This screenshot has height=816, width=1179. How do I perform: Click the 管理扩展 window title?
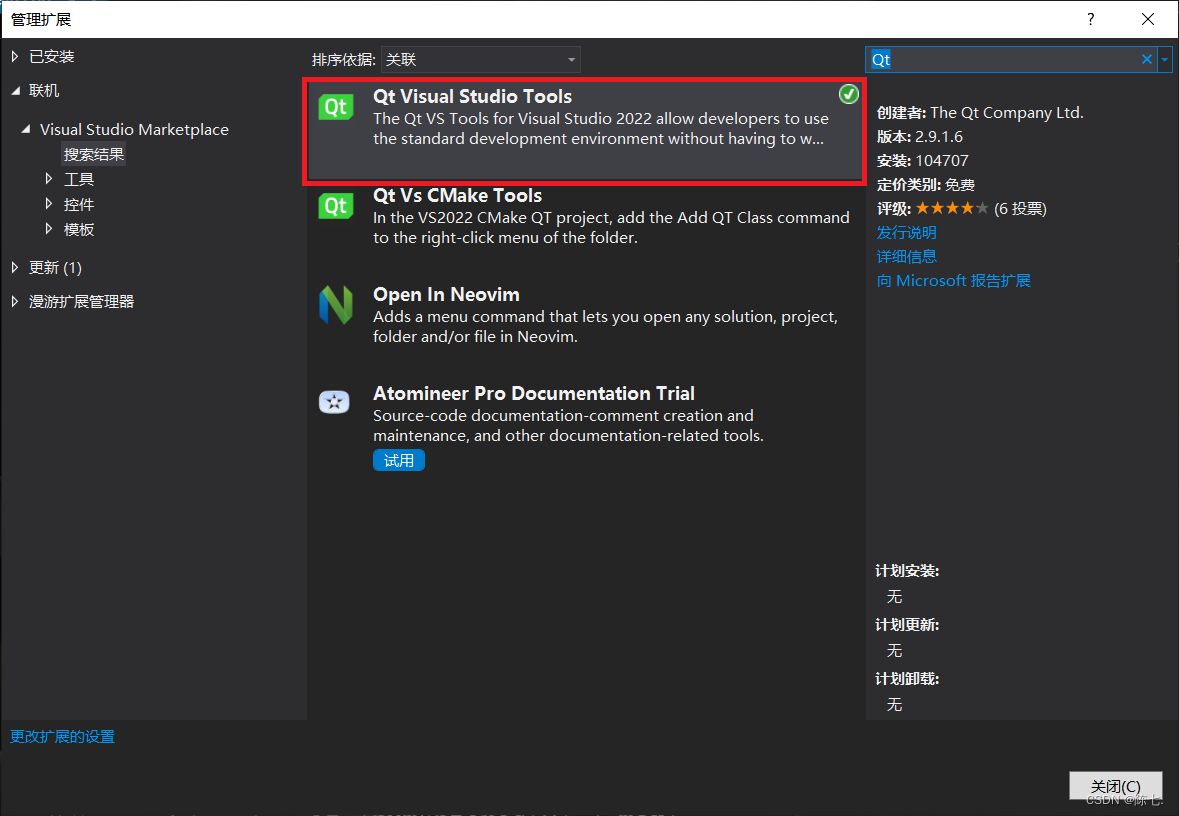pyautogui.click(x=41, y=20)
